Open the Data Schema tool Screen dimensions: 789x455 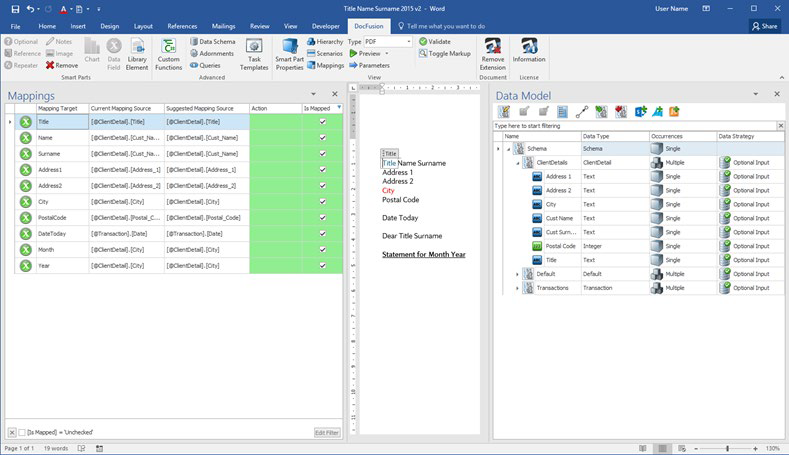point(212,41)
